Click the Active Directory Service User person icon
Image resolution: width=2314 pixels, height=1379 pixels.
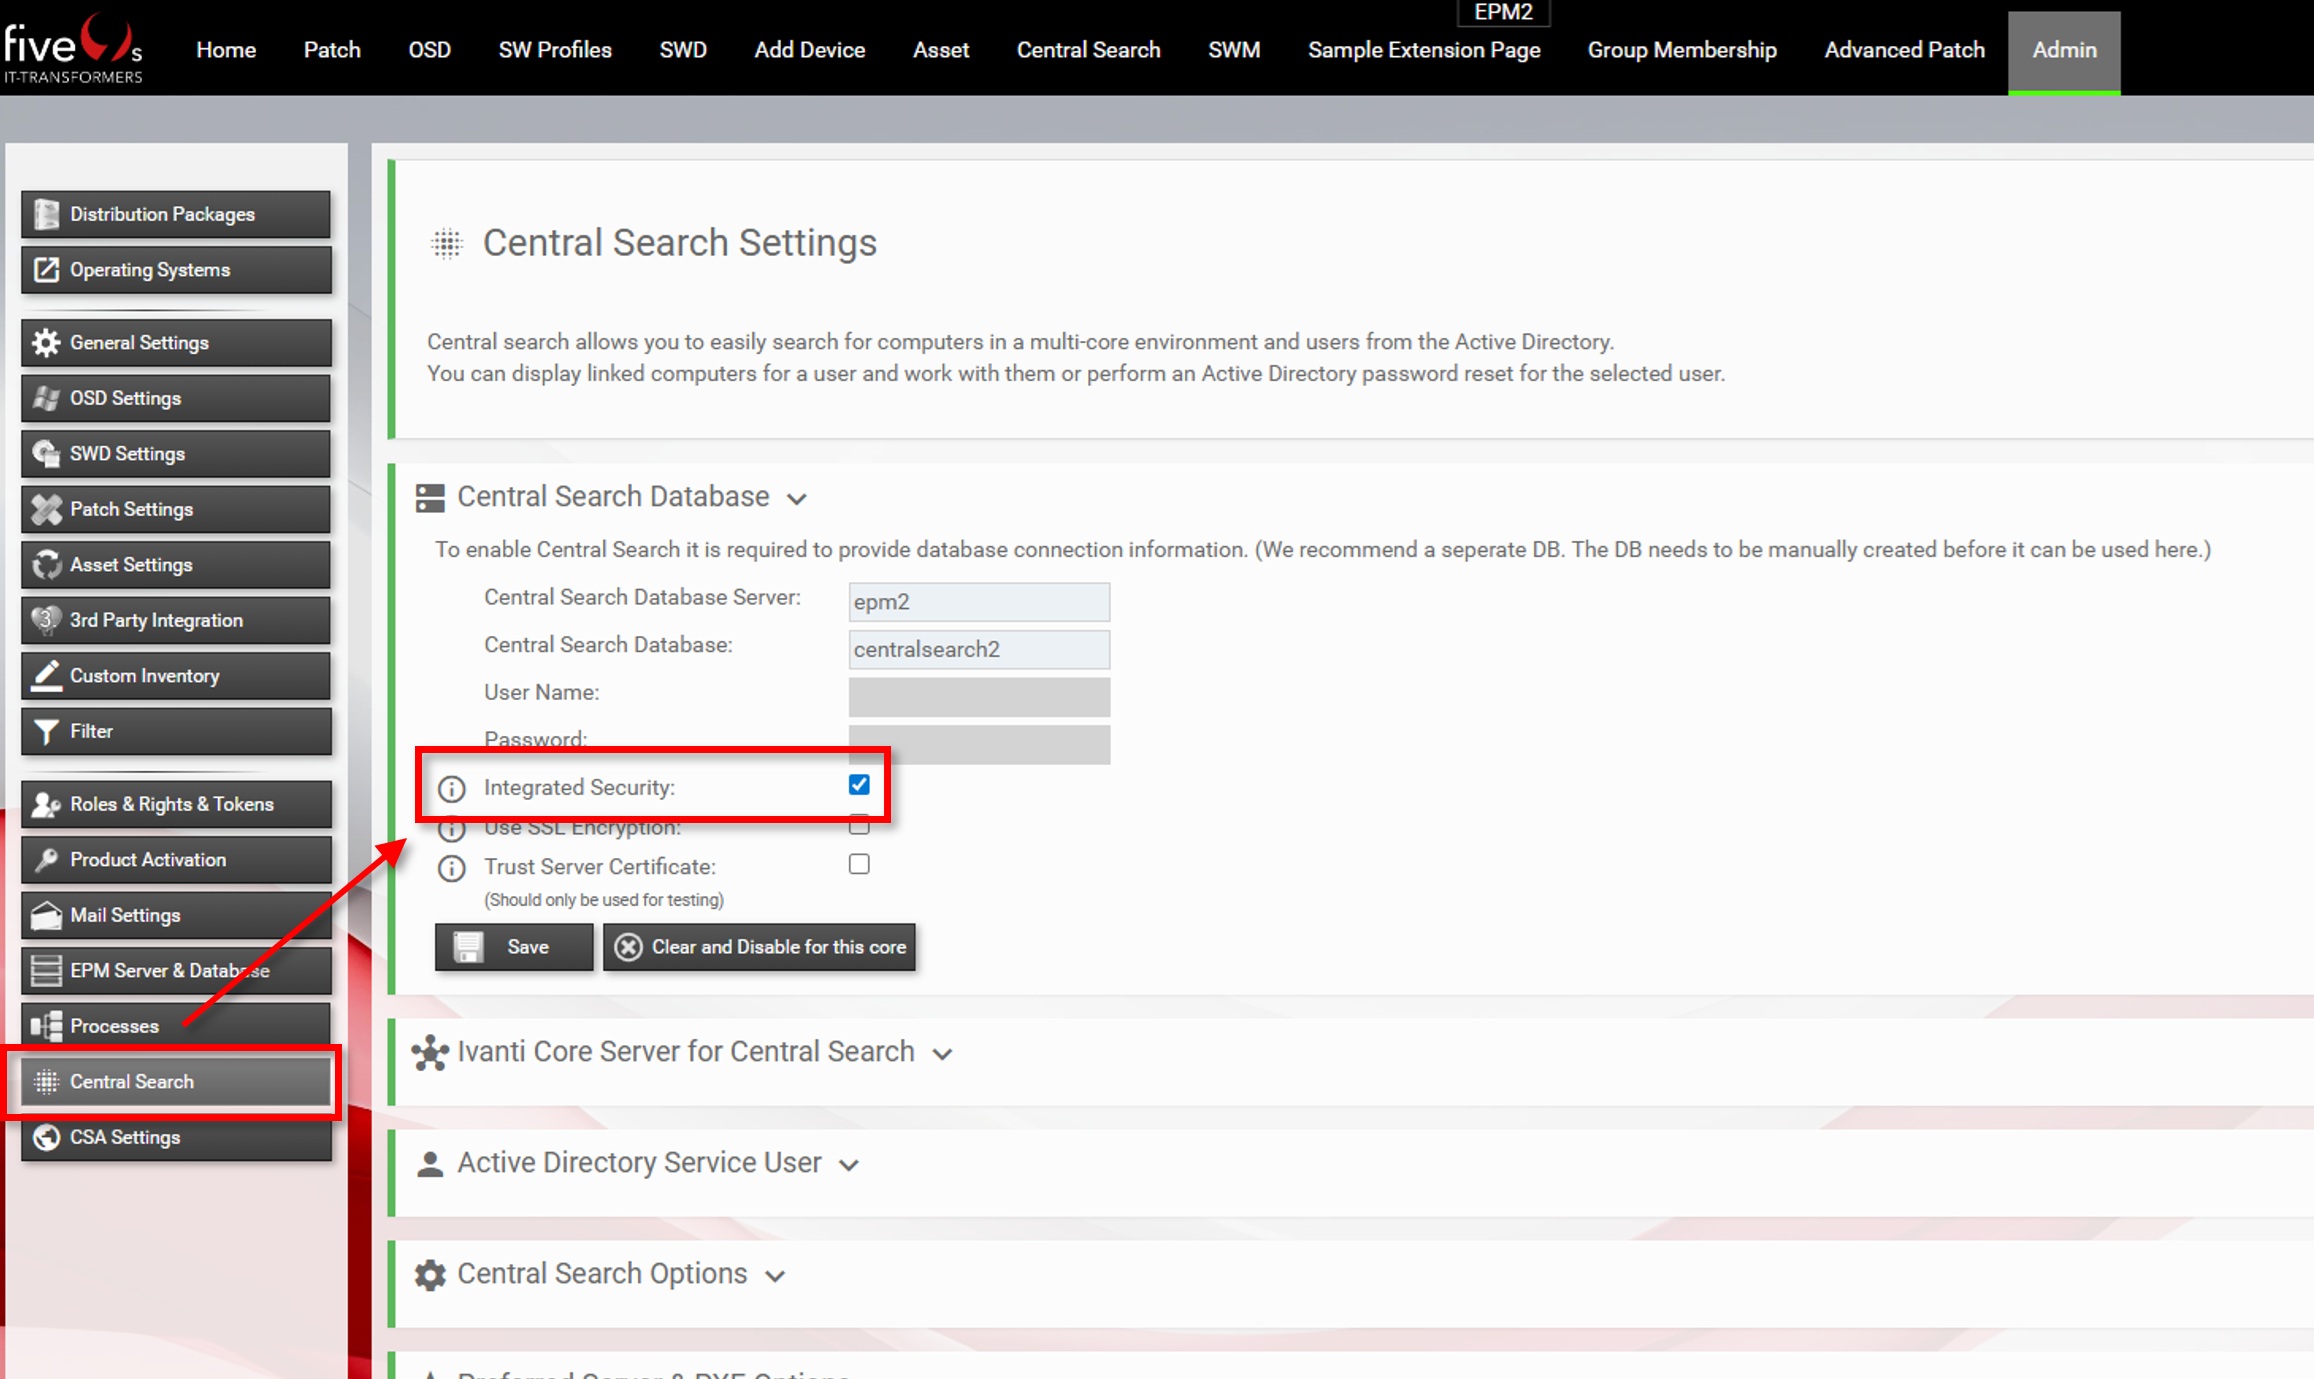(x=430, y=1164)
